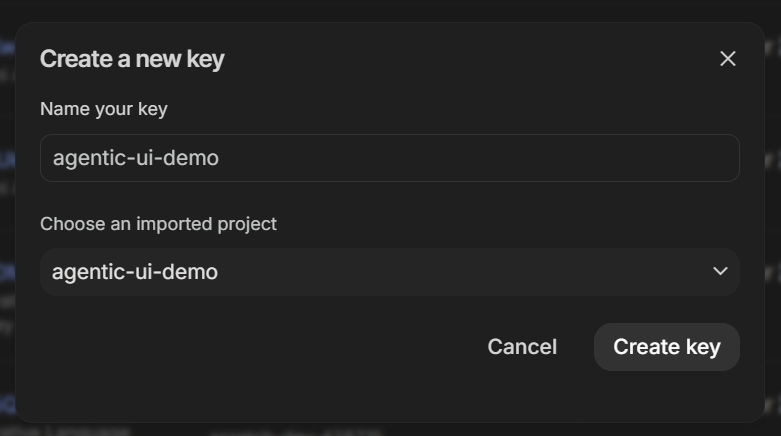Click the Create key button
The image size is (781, 436).
click(x=666, y=347)
